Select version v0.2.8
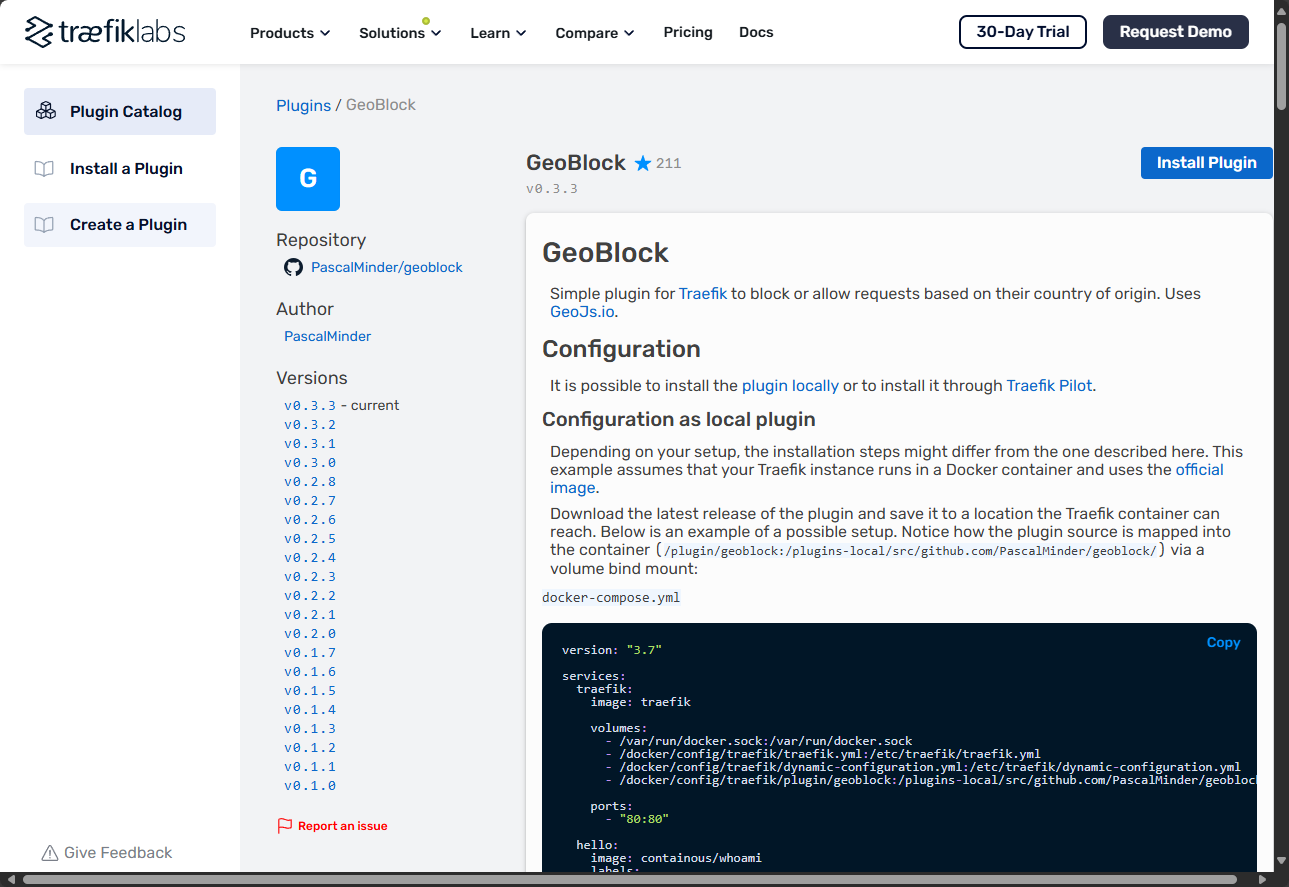The height and width of the screenshot is (887, 1289). [x=310, y=481]
